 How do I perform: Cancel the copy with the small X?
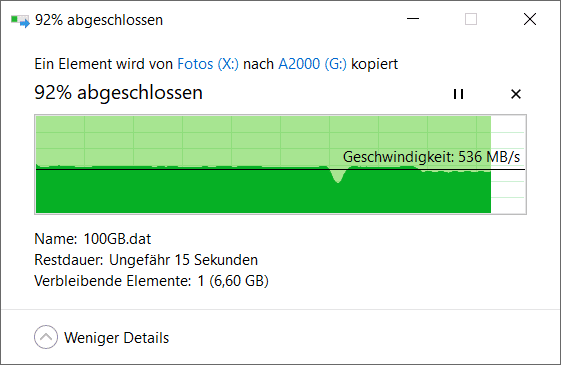pyautogui.click(x=516, y=94)
